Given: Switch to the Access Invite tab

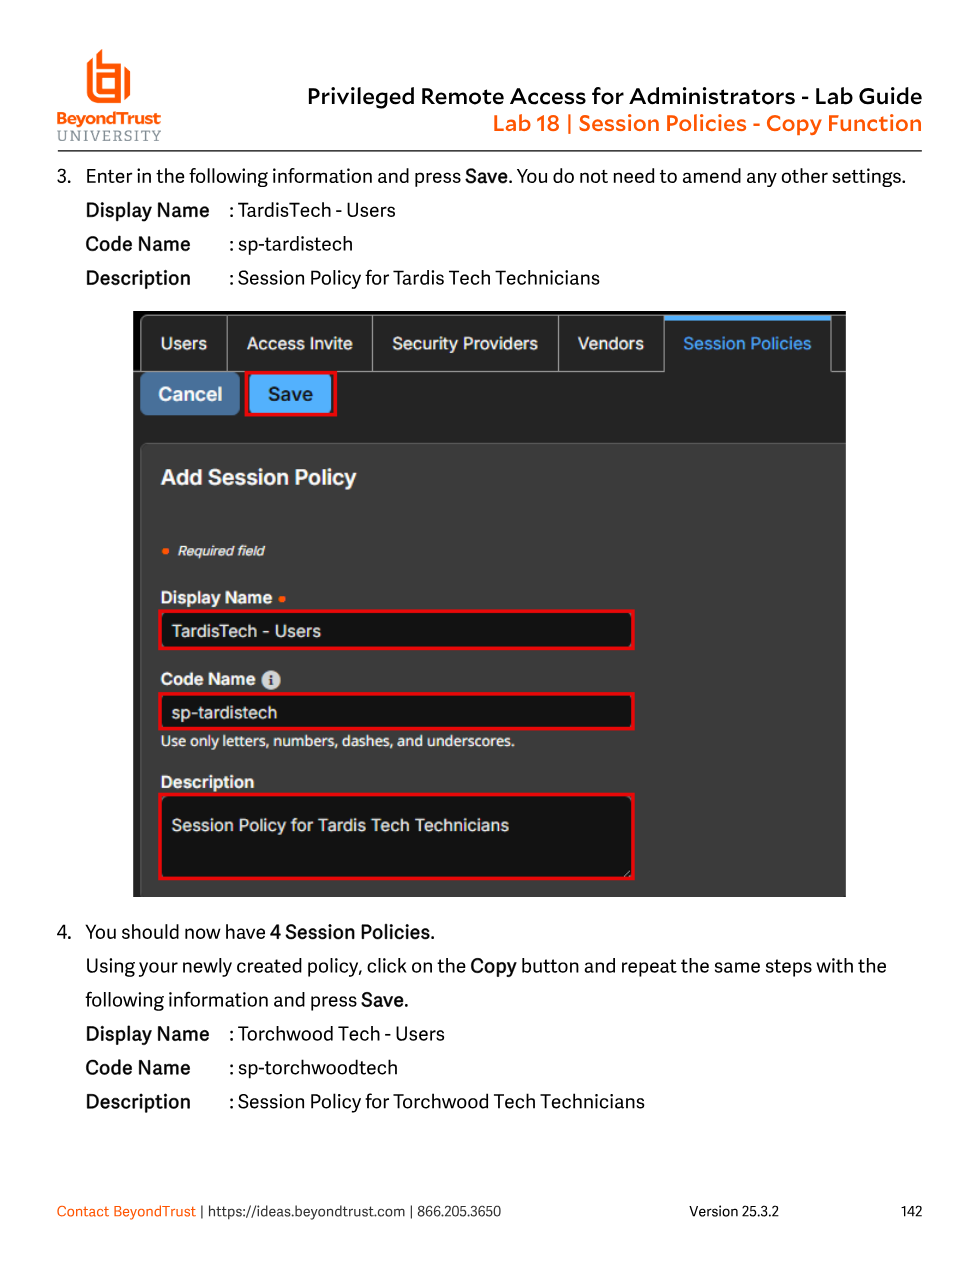Looking at the screenshot, I should click(x=300, y=343).
